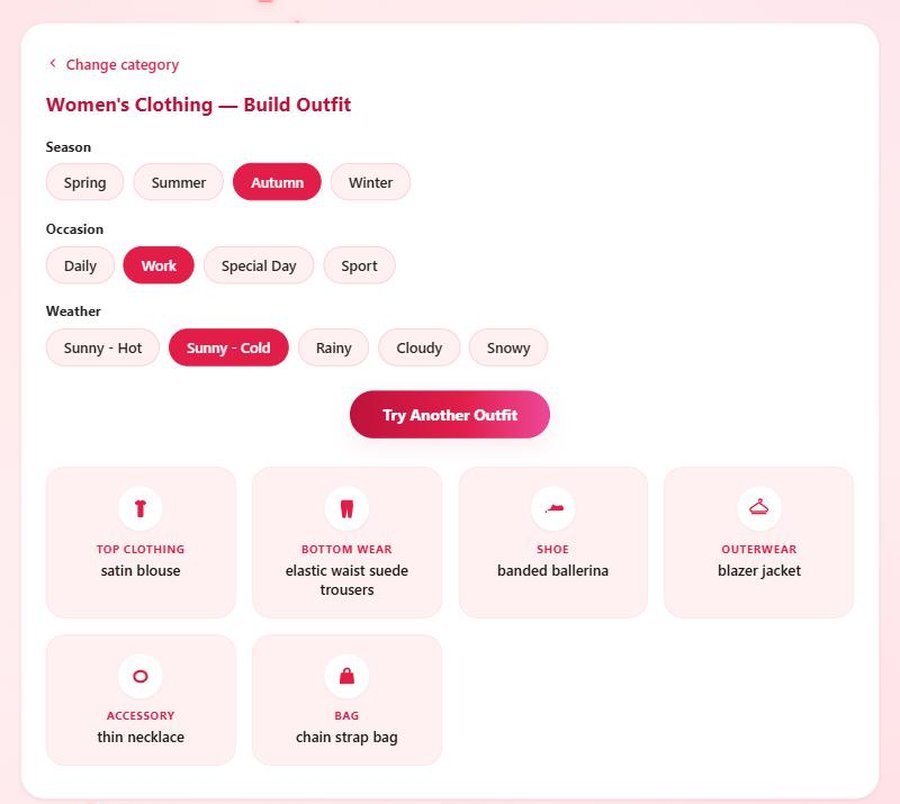Screen dimensions: 900x804
Task: Toggle the Work occasion chip
Action: point(158,266)
